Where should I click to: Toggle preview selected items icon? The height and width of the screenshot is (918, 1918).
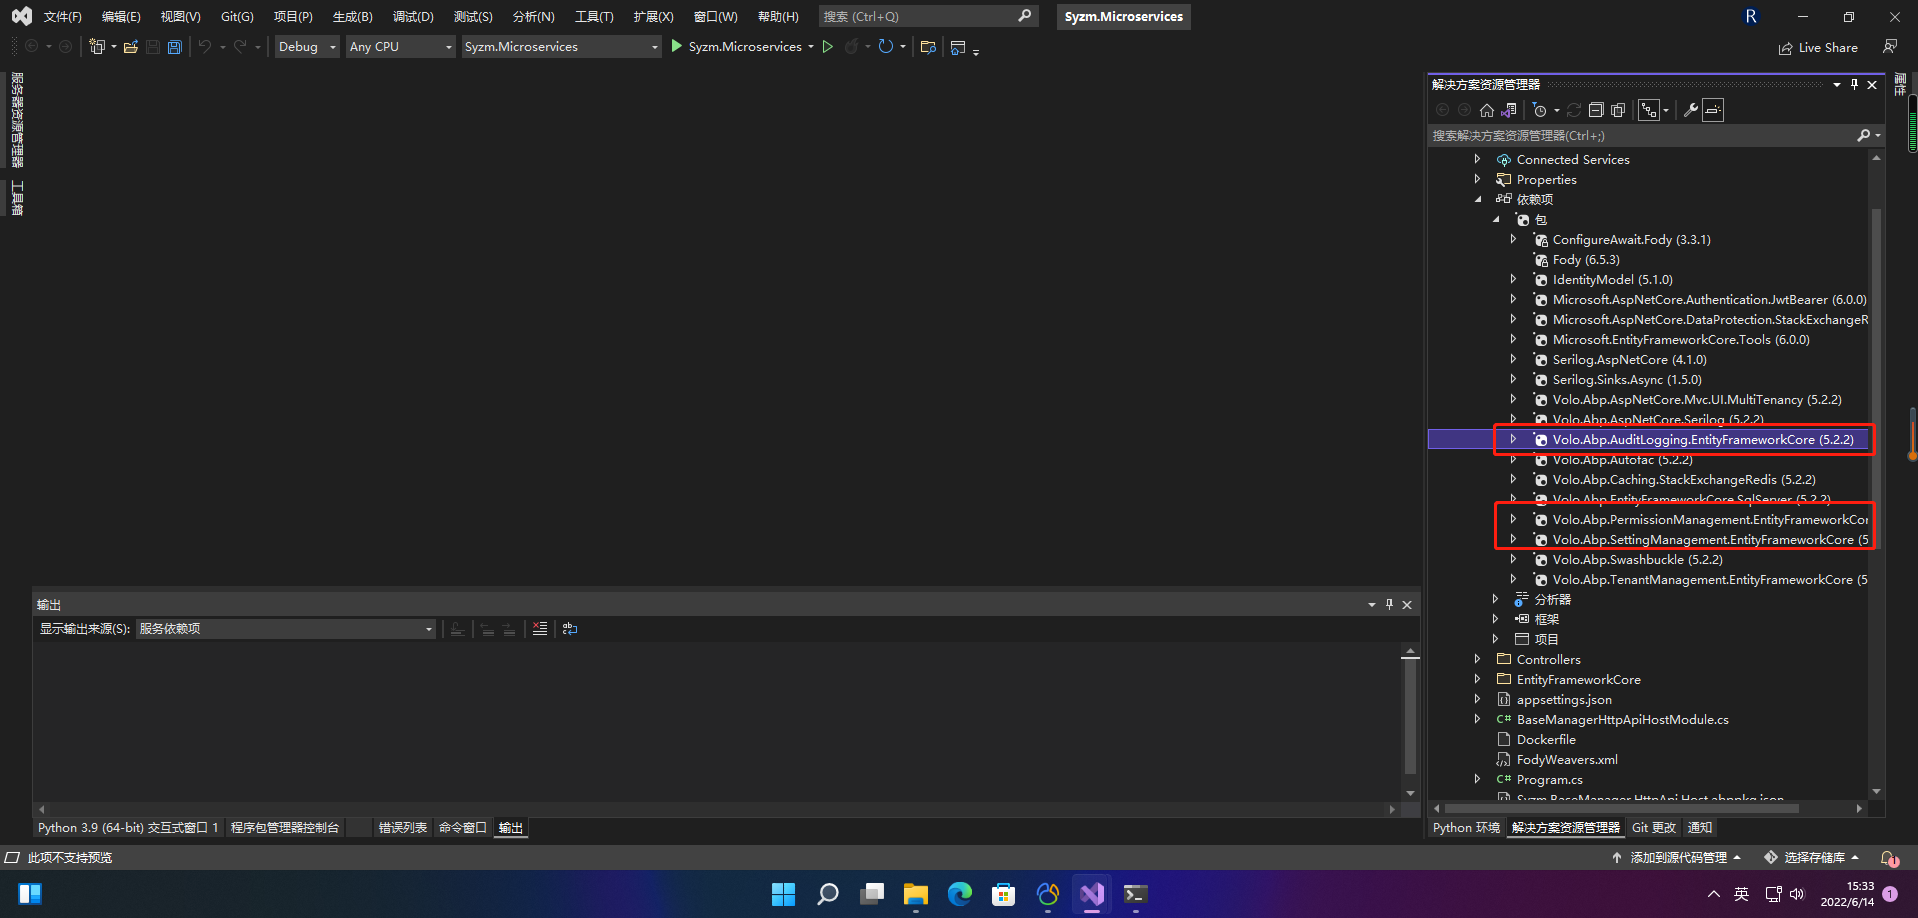1713,110
